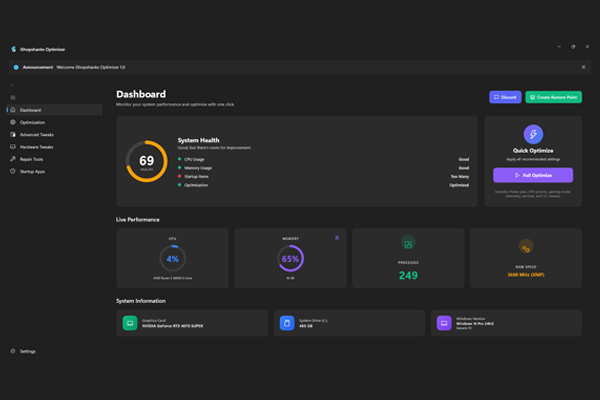Screen dimensions: 600x400
Task: Click the Memory usage ring showing 65%
Action: [290, 259]
